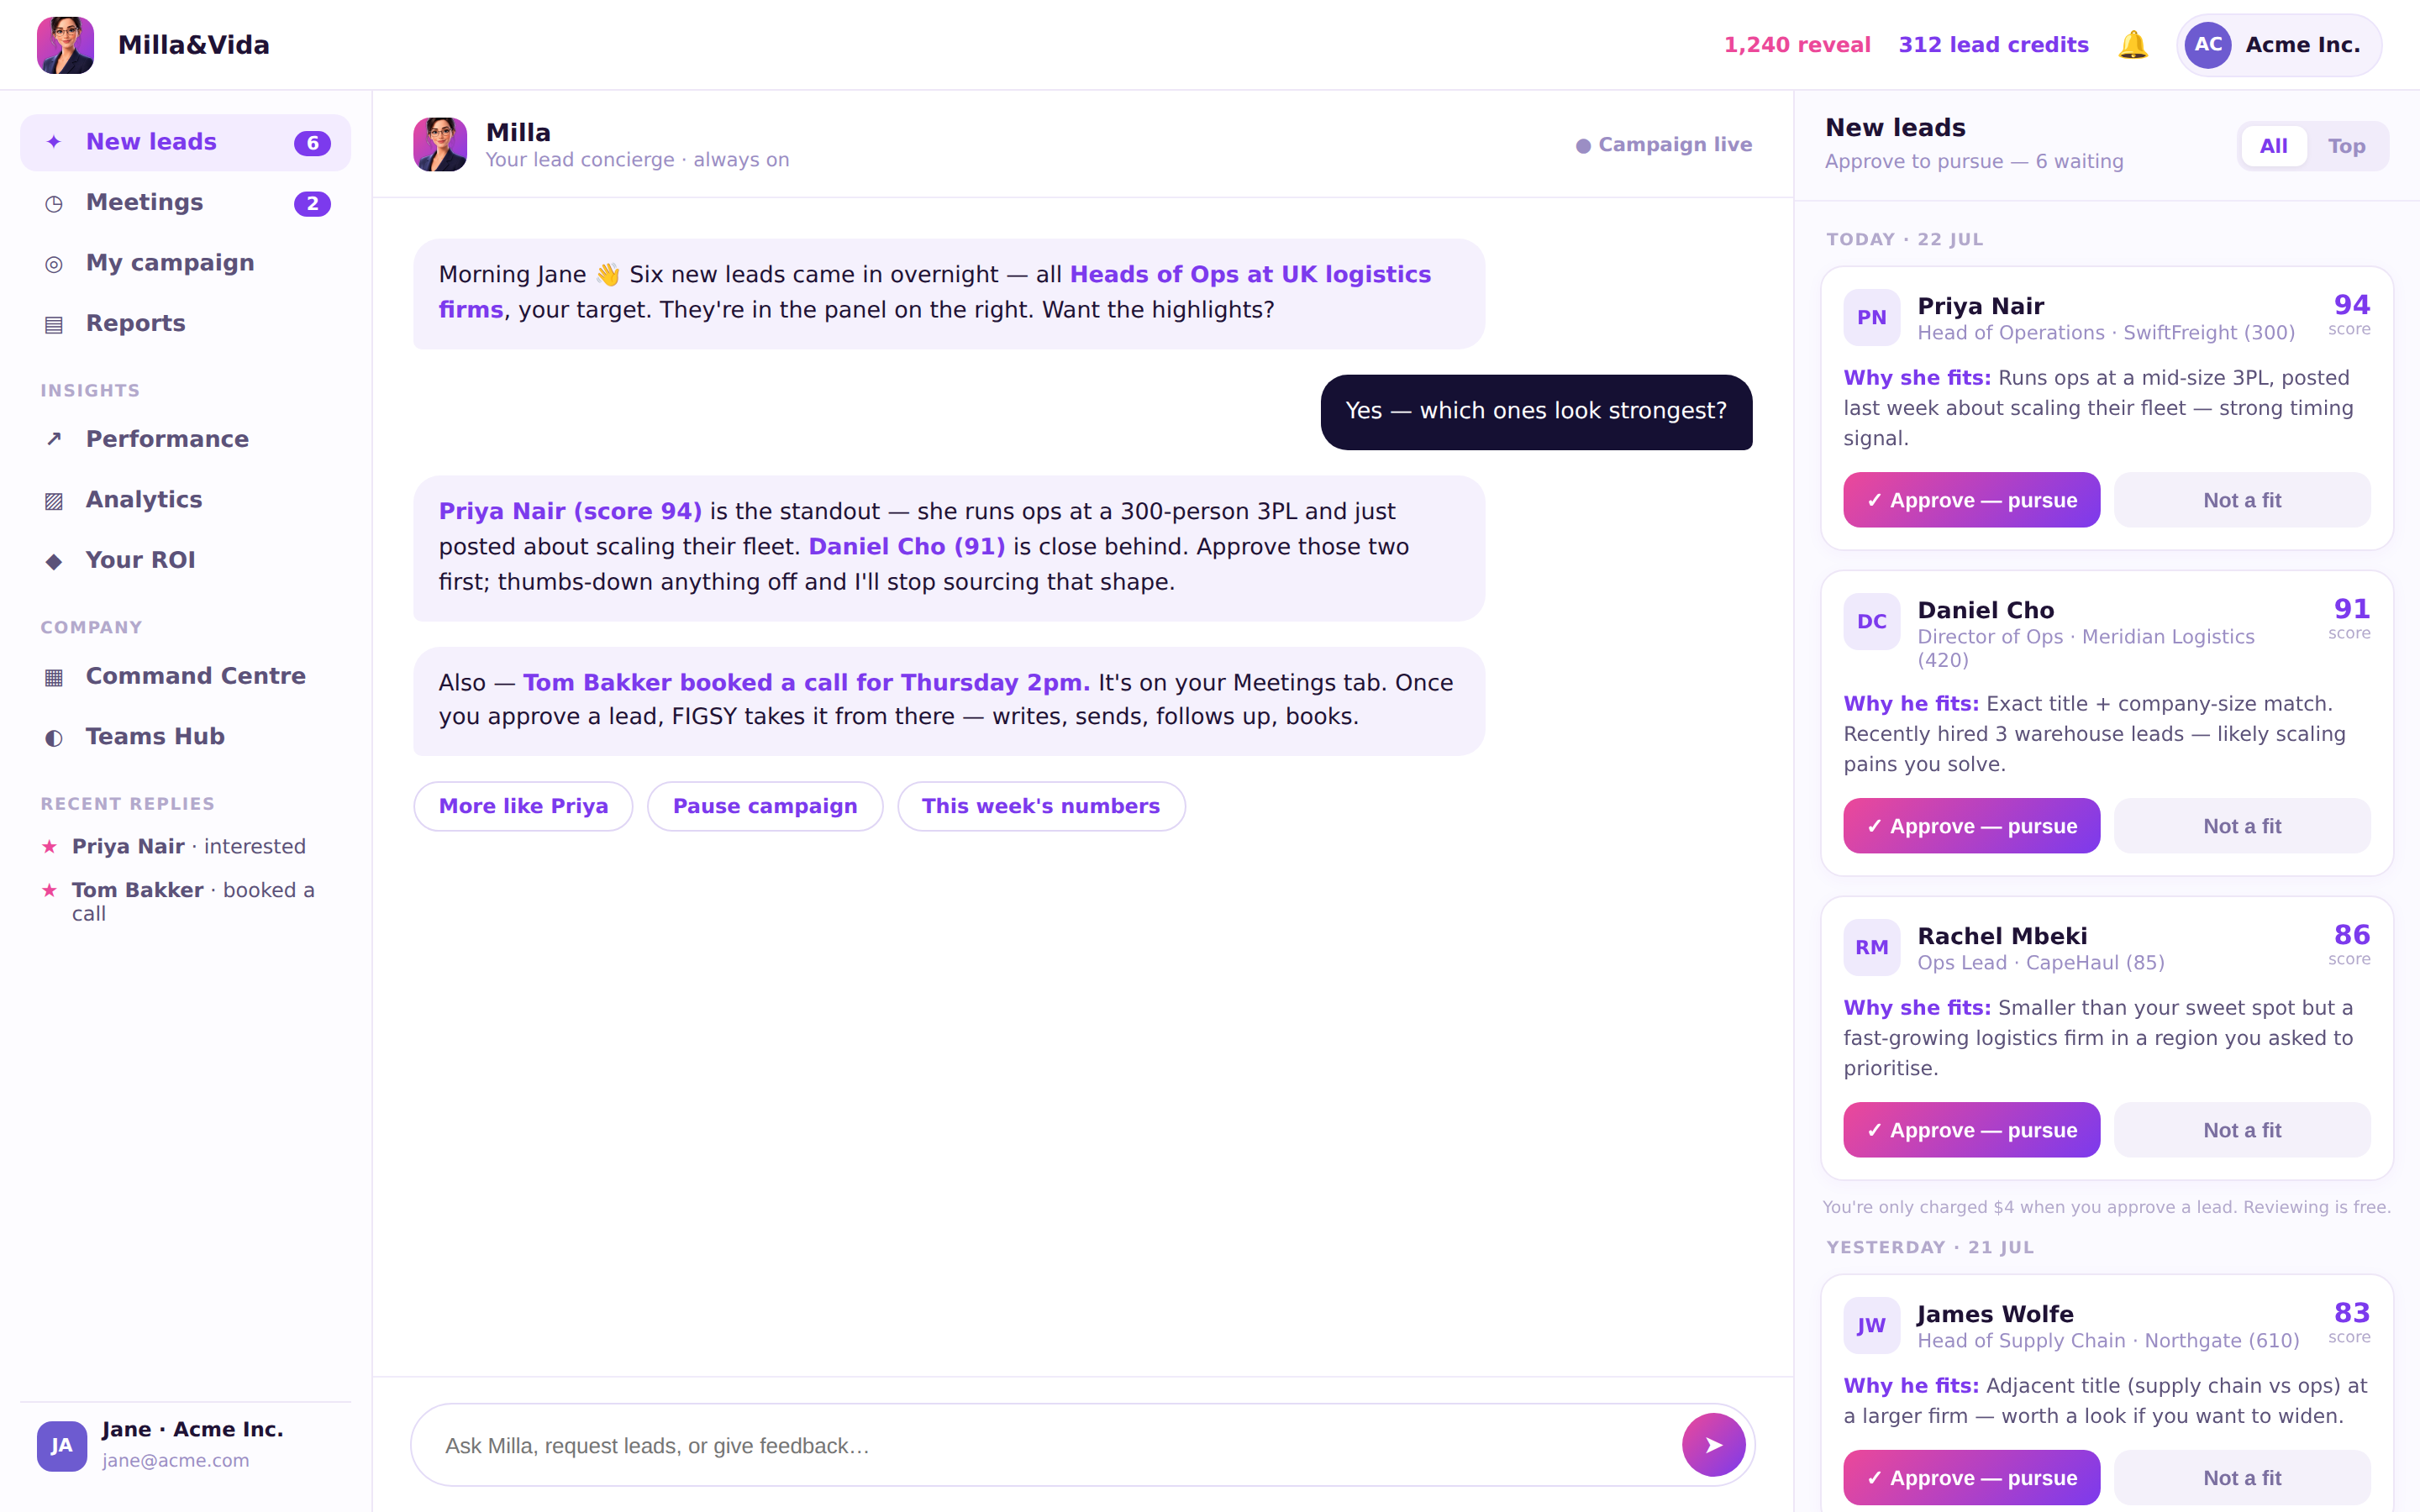Open Your ROI page
This screenshot has height=1512, width=2420.
[185, 560]
